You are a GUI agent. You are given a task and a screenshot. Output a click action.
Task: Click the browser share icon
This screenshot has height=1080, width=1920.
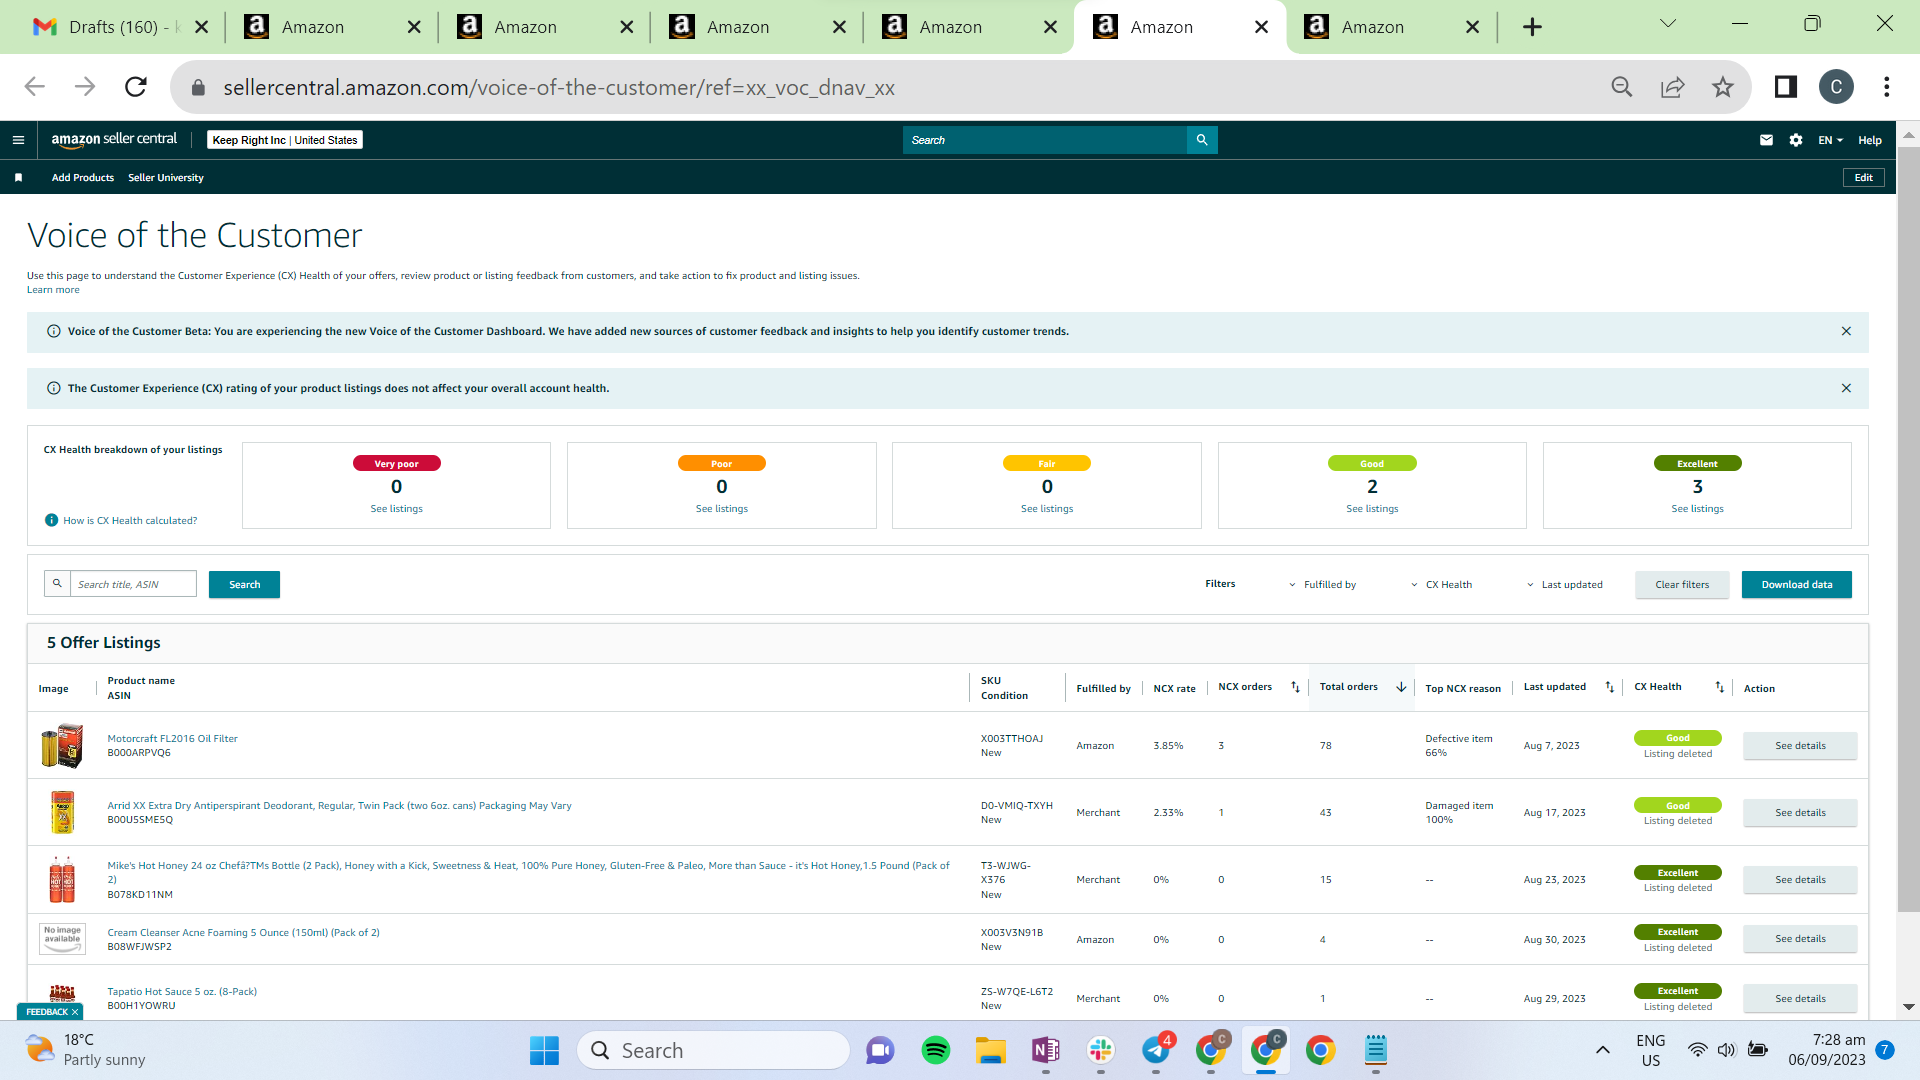(1673, 87)
